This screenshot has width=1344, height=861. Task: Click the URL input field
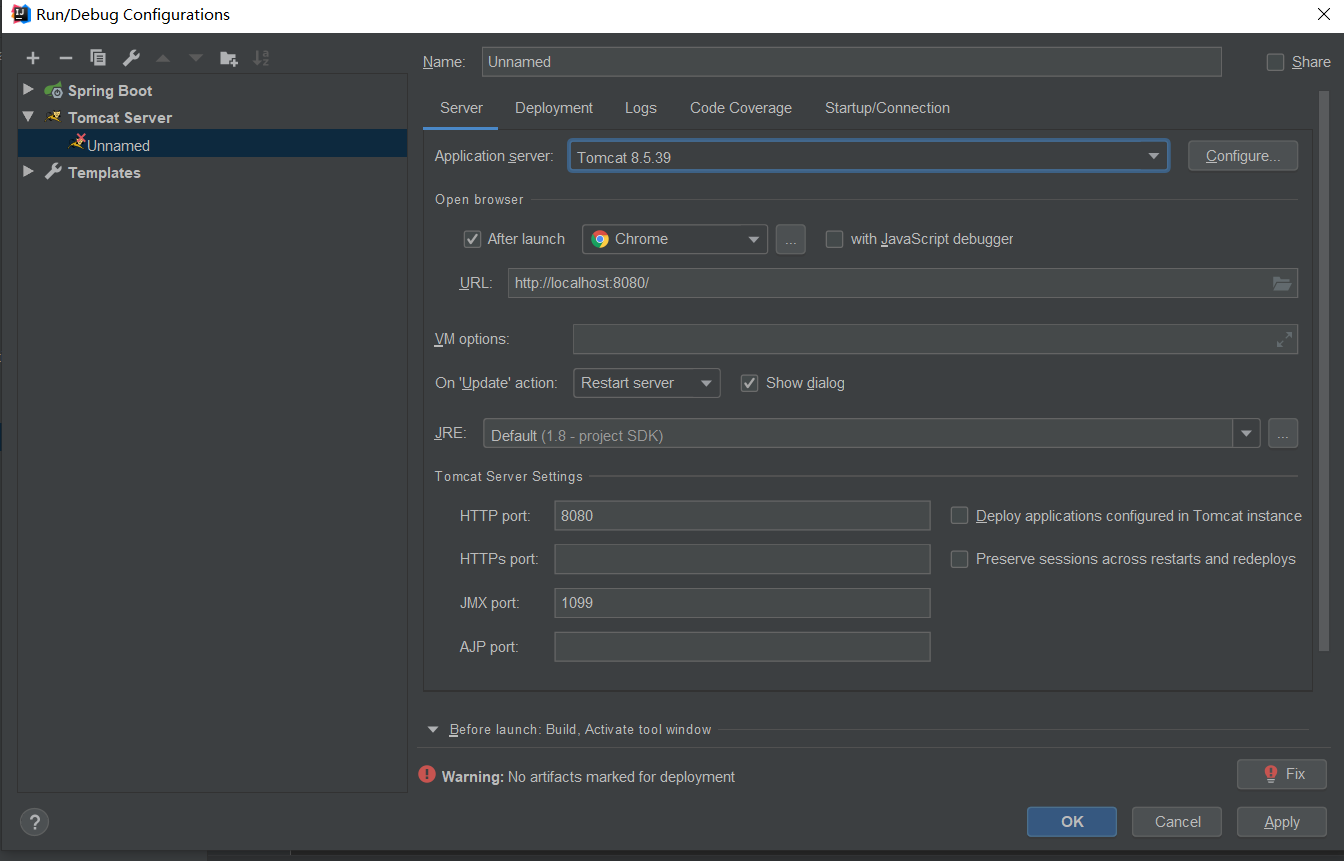coord(903,283)
